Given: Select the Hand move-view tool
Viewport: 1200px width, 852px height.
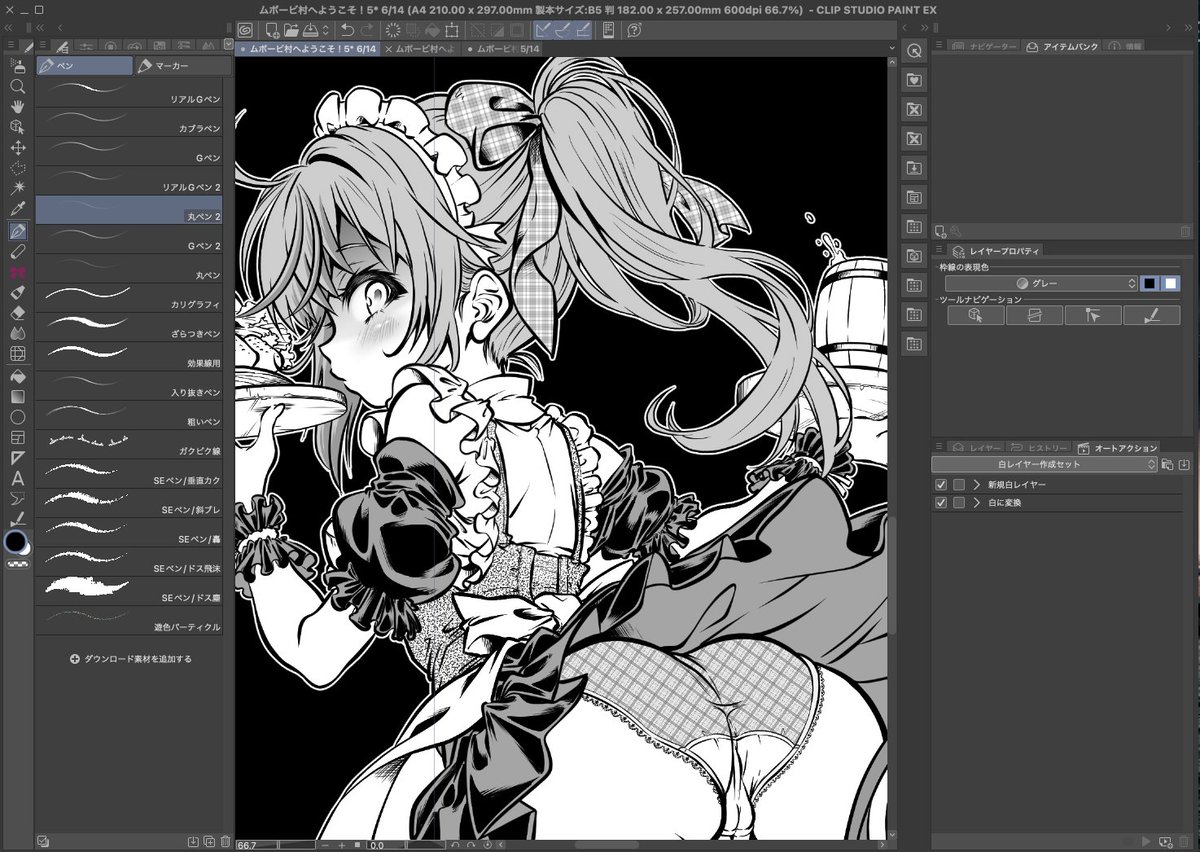Looking at the screenshot, I should (x=17, y=107).
